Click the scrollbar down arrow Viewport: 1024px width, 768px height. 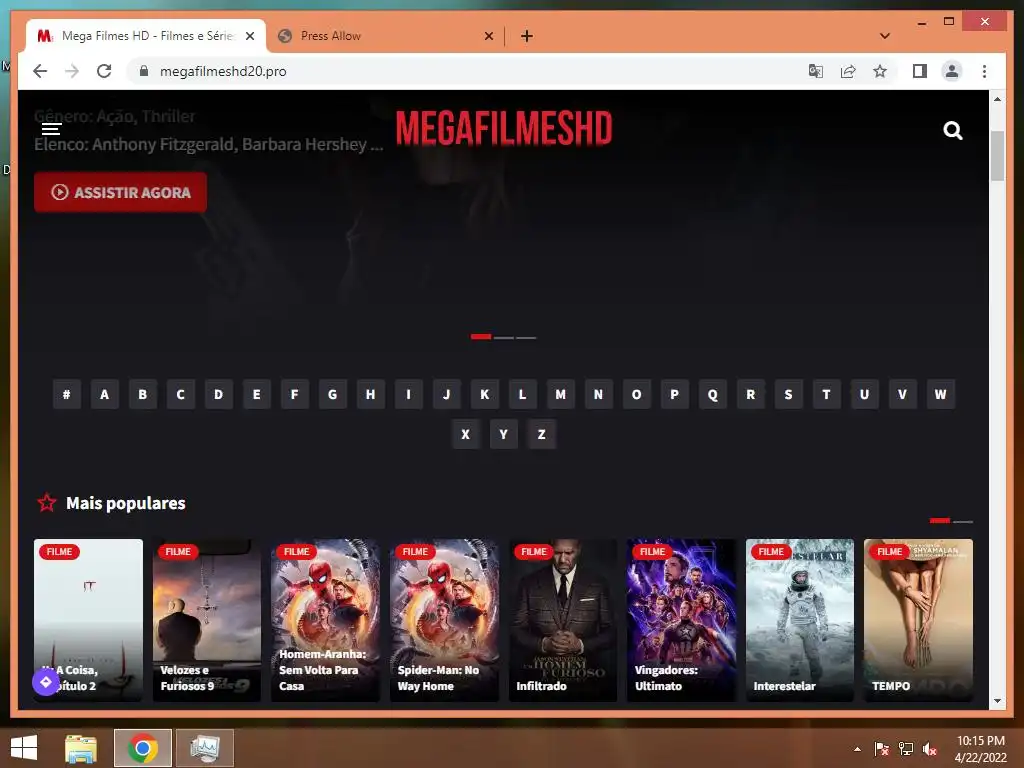click(997, 701)
